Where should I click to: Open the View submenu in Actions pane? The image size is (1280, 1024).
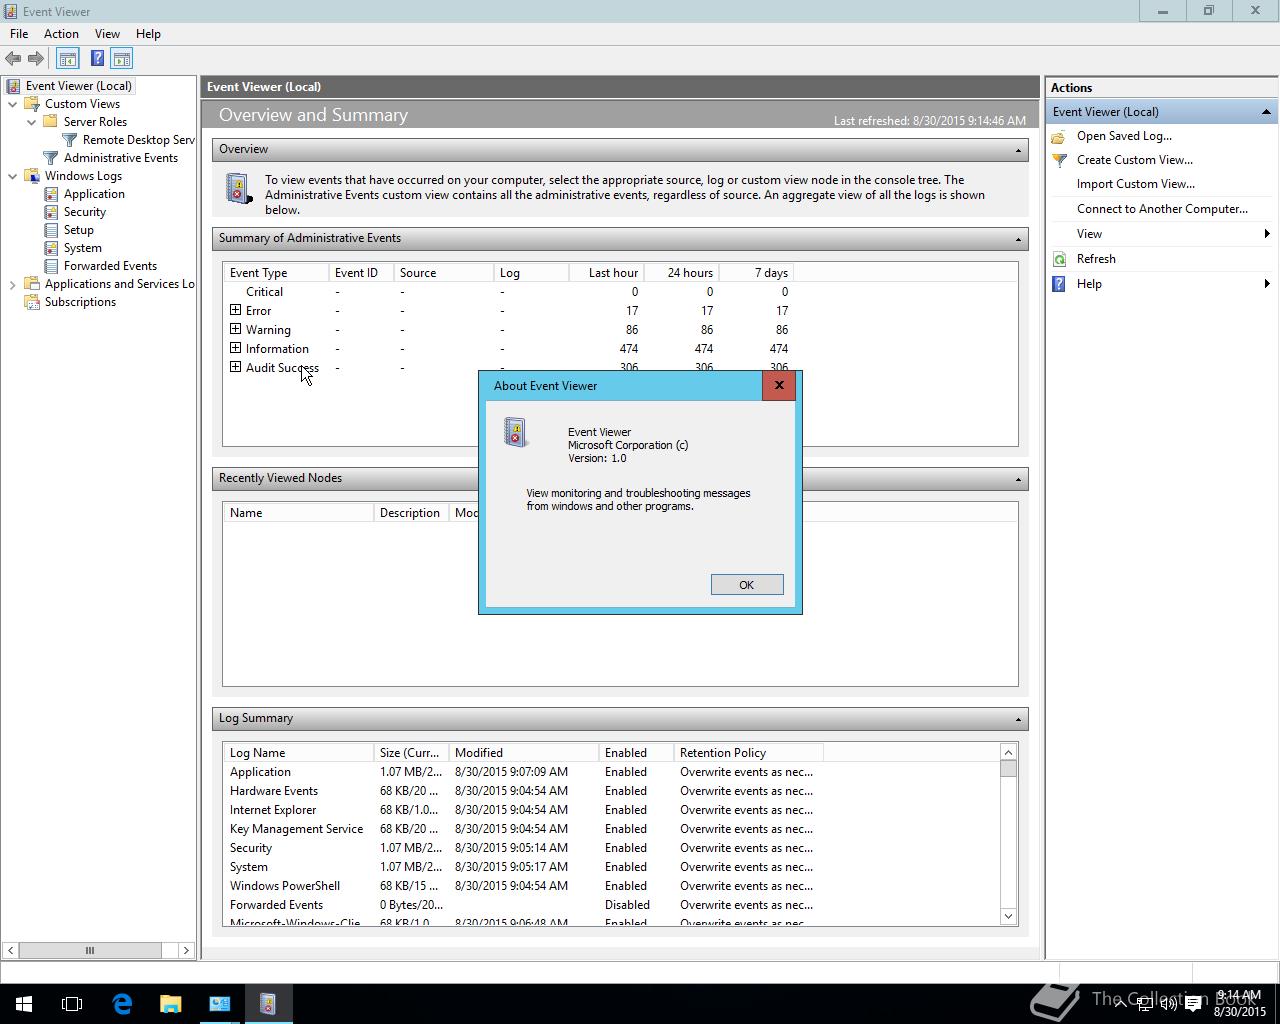coord(1161,234)
